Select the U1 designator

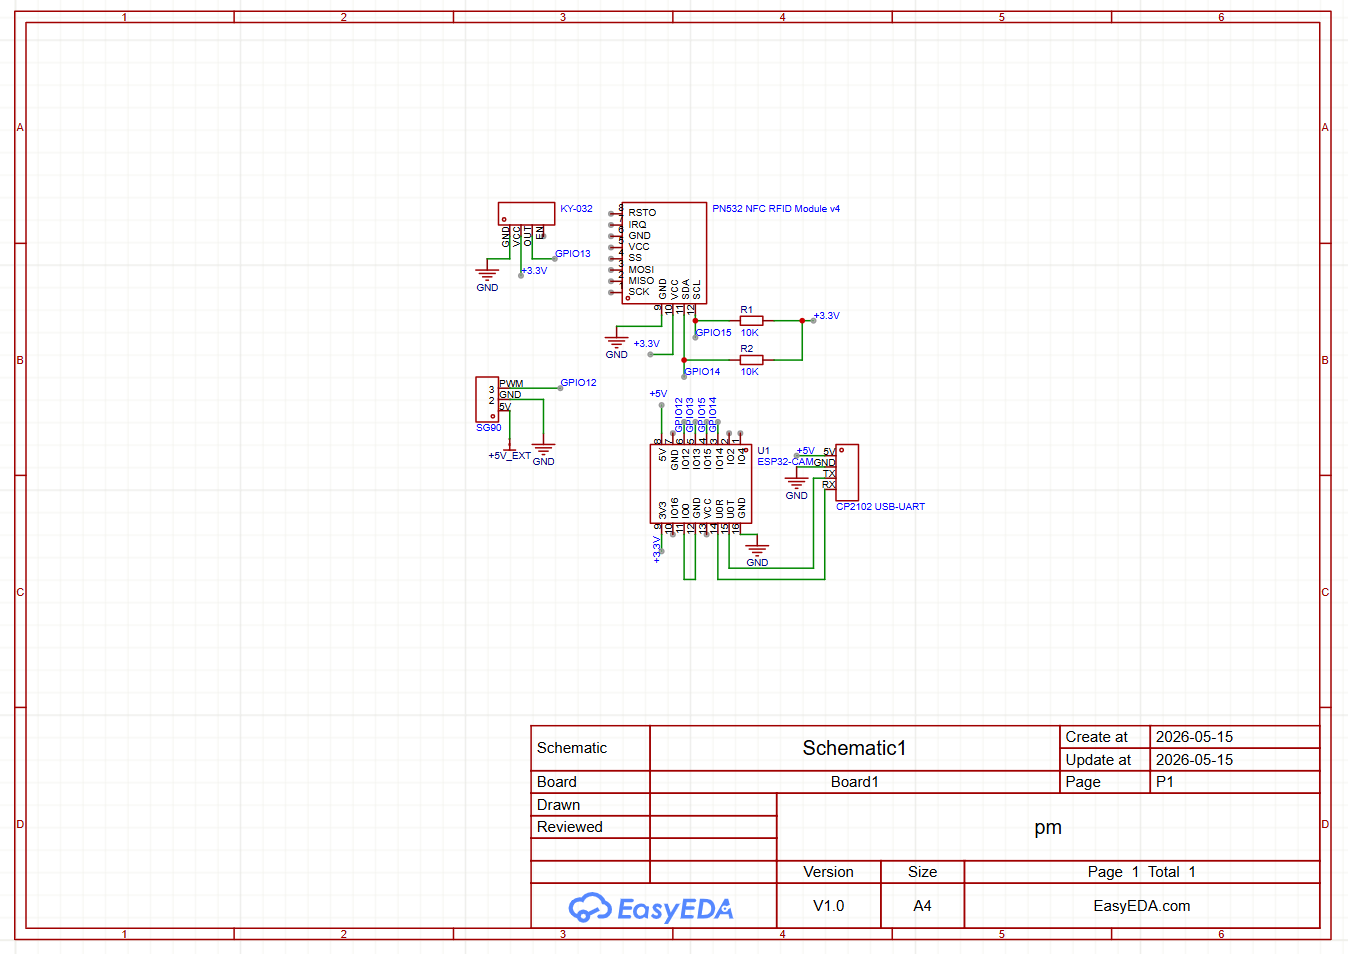point(764,451)
